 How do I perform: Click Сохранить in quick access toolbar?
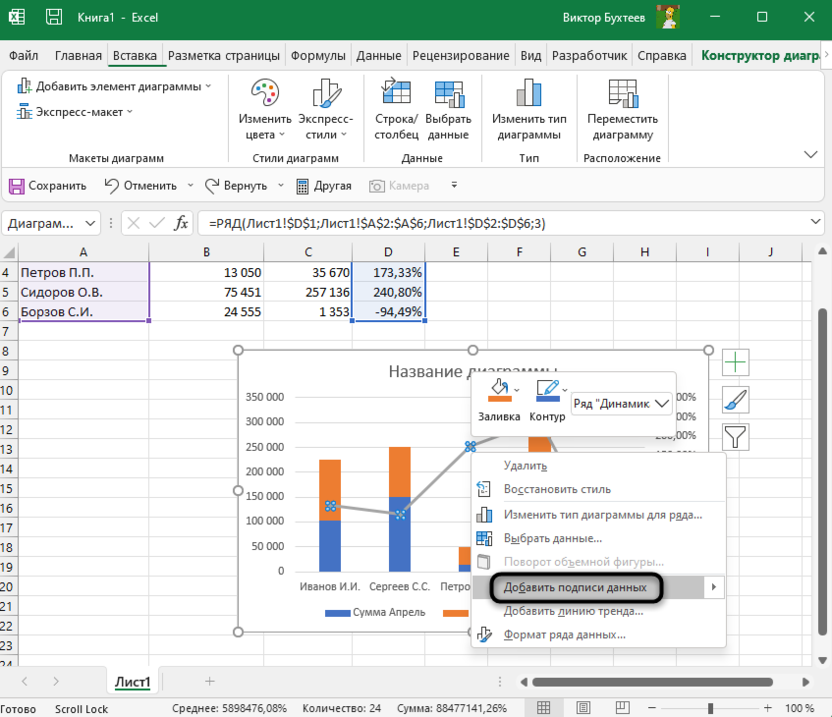tap(48, 186)
